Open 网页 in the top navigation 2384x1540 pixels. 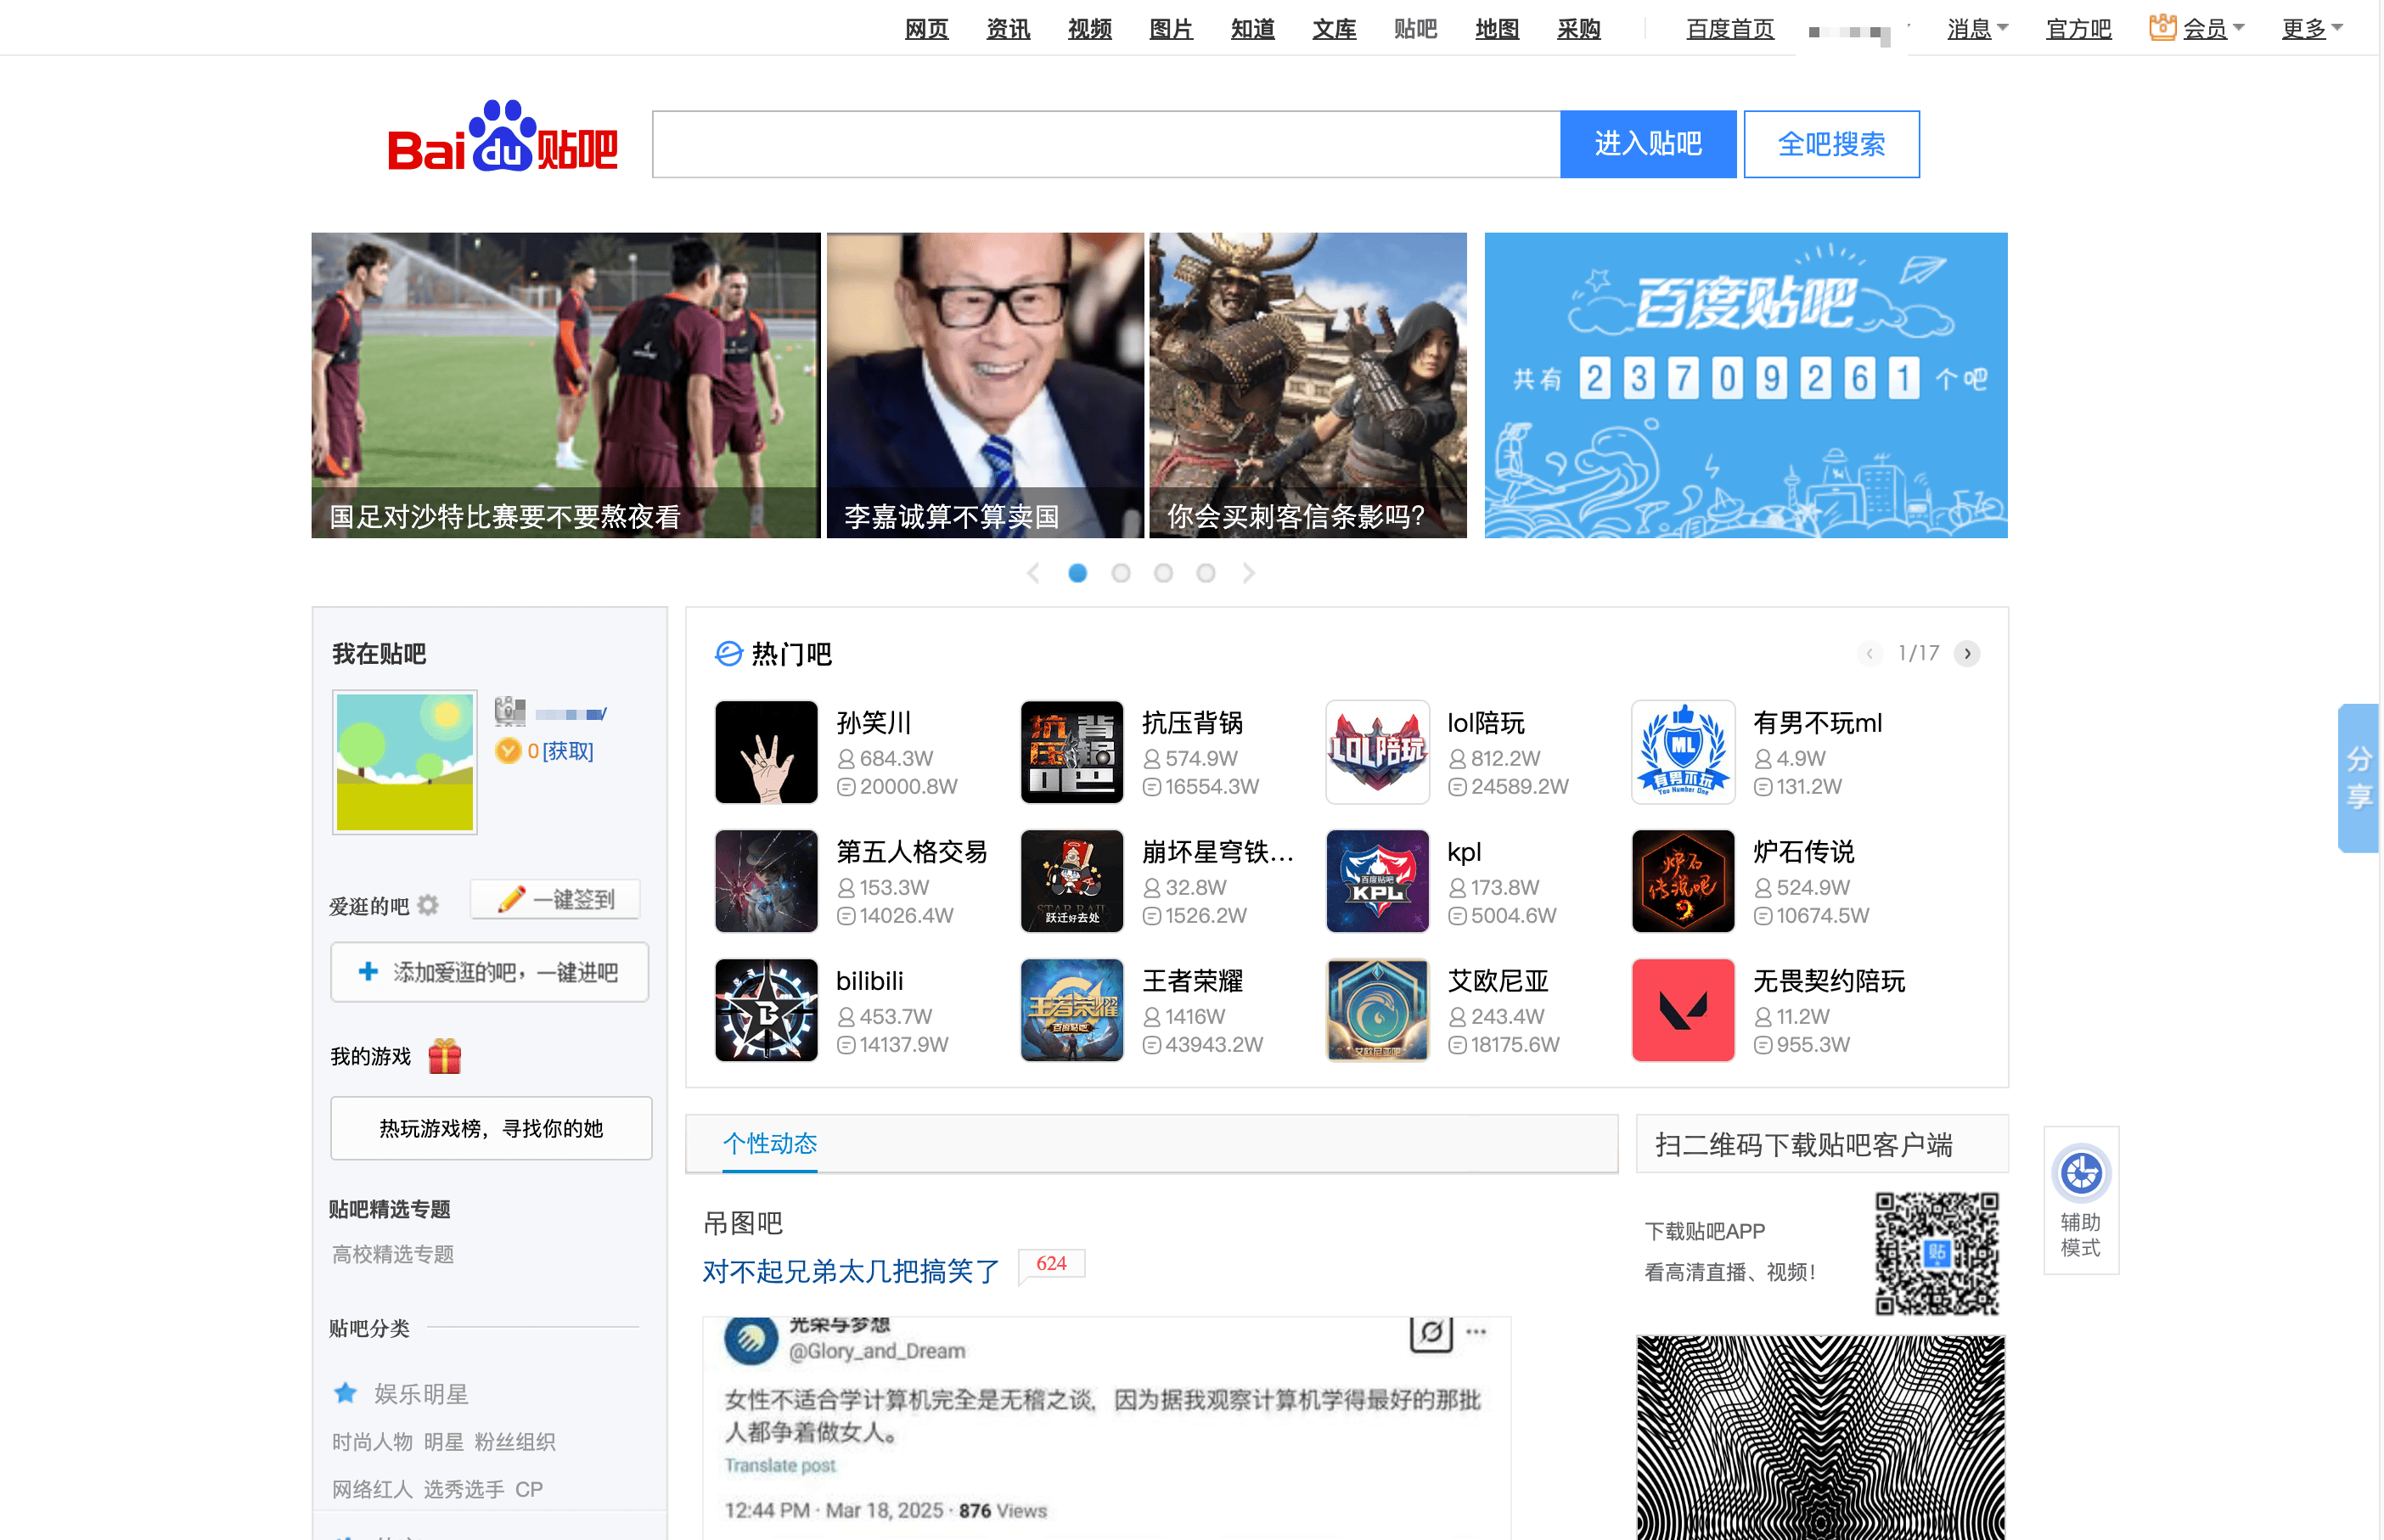(x=926, y=29)
